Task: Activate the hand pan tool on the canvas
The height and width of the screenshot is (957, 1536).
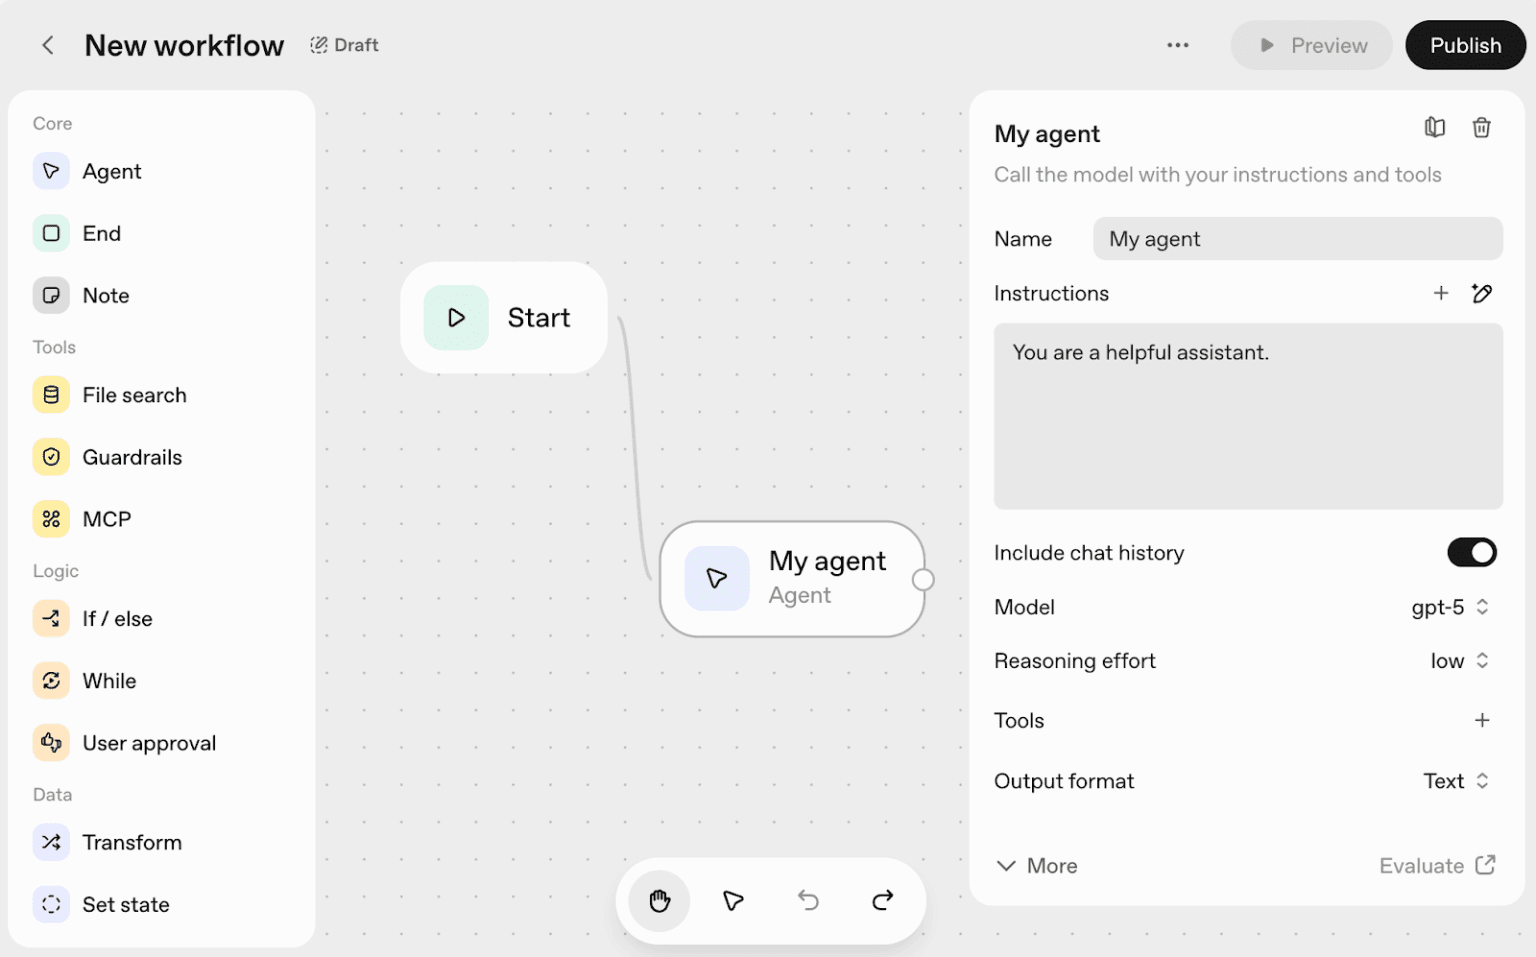Action: [x=658, y=900]
